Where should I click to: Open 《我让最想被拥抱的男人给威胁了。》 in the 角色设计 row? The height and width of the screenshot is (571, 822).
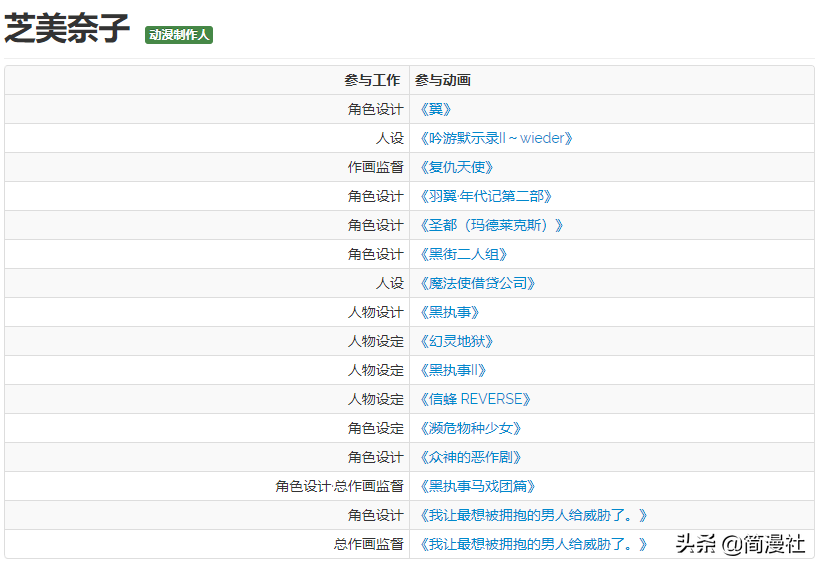(x=532, y=516)
